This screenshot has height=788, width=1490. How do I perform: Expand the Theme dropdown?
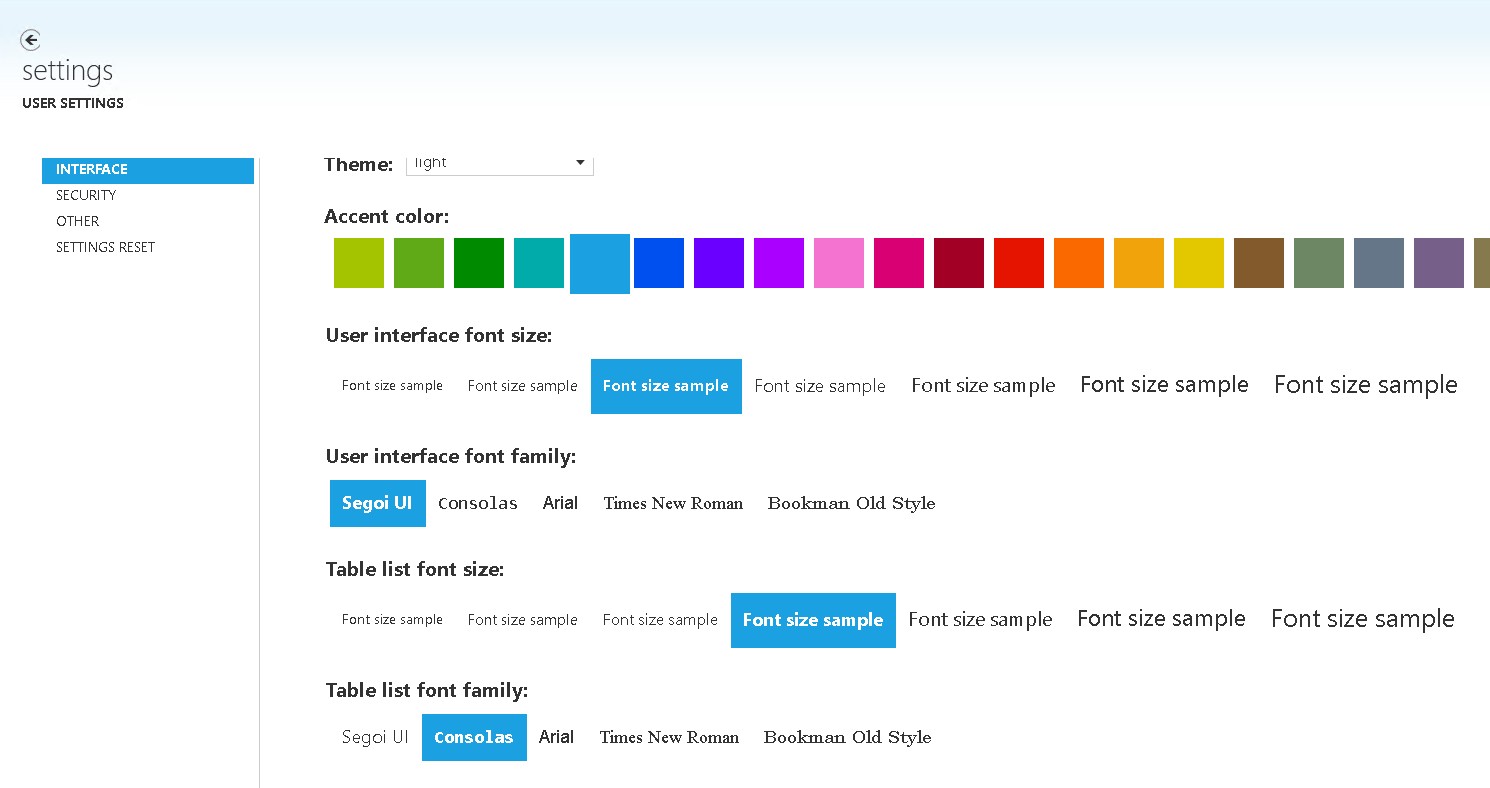[500, 164]
